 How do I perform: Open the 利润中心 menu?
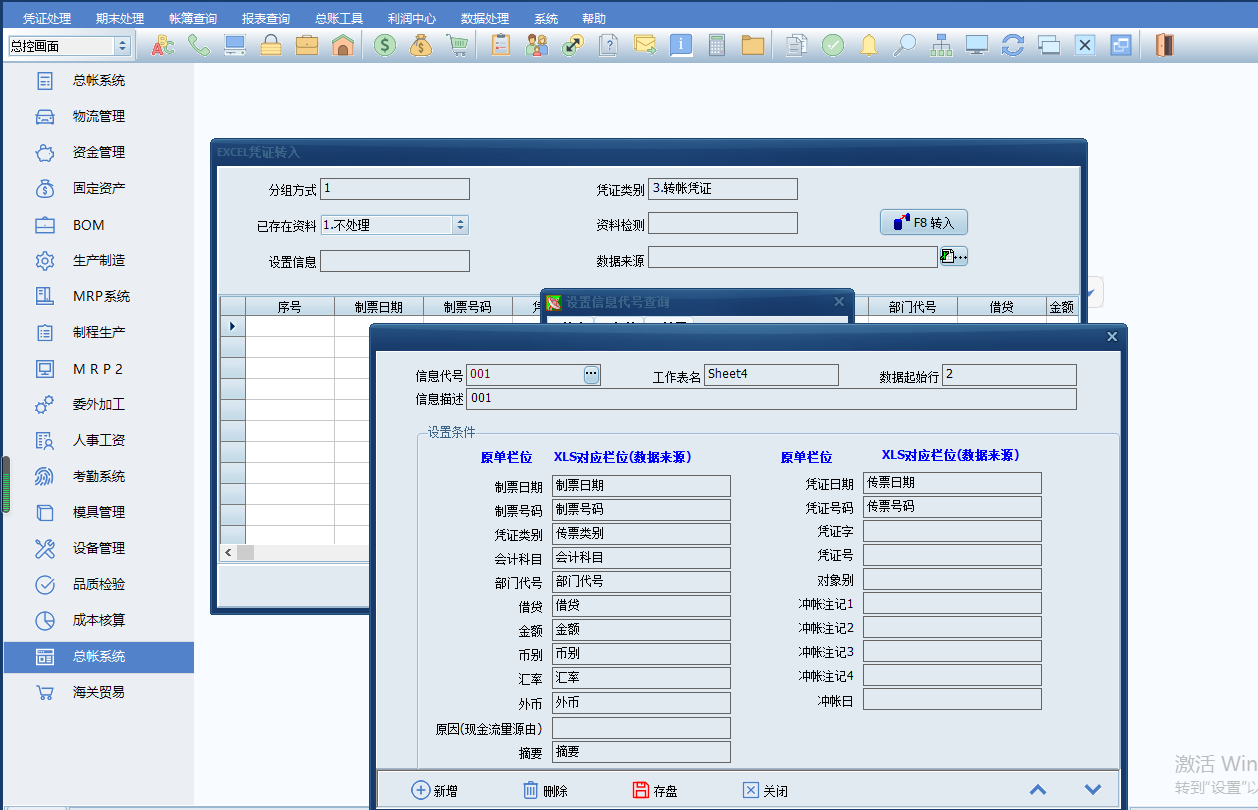(412, 19)
